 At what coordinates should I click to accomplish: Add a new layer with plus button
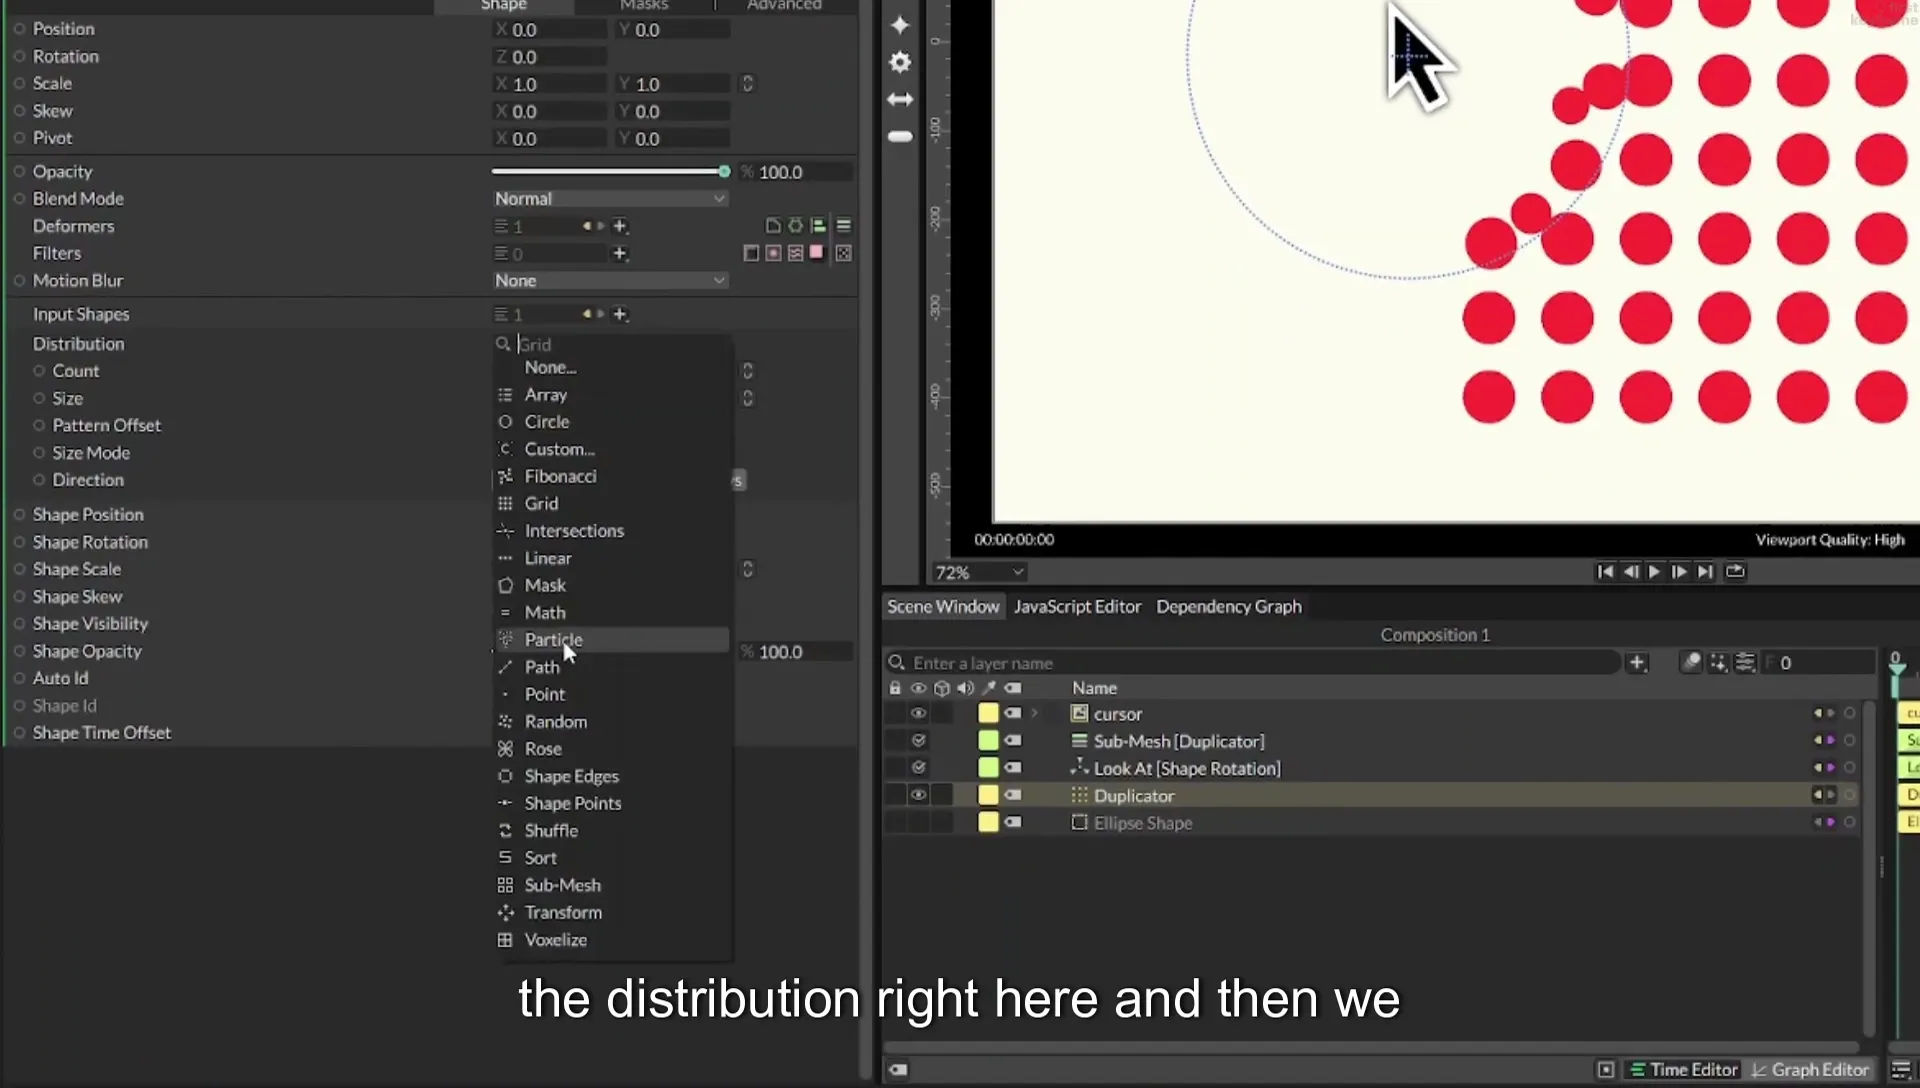click(x=1637, y=662)
